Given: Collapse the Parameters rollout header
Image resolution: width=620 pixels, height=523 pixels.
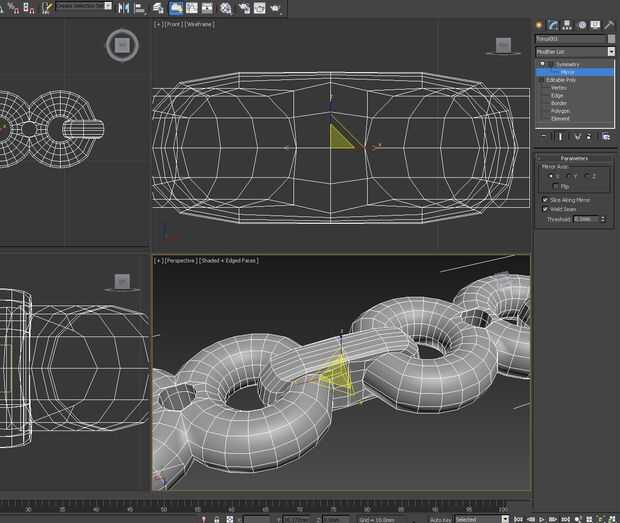Looking at the screenshot, I should point(574,158).
